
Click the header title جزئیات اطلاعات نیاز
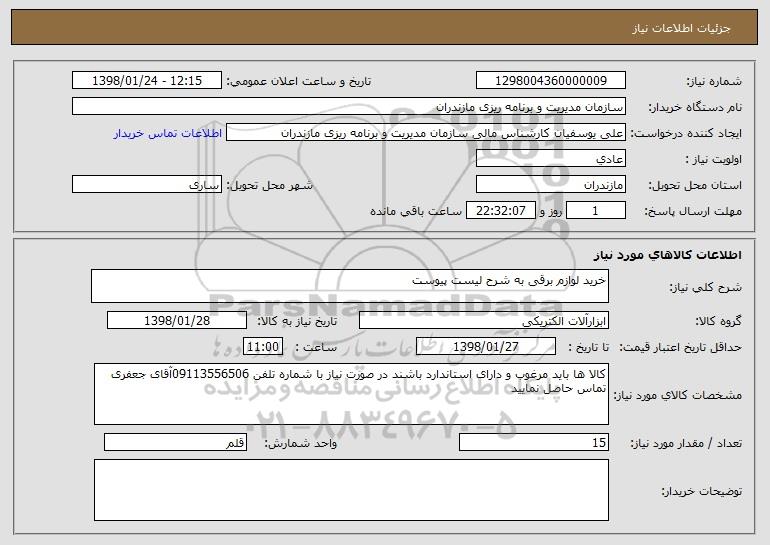pyautogui.click(x=681, y=28)
